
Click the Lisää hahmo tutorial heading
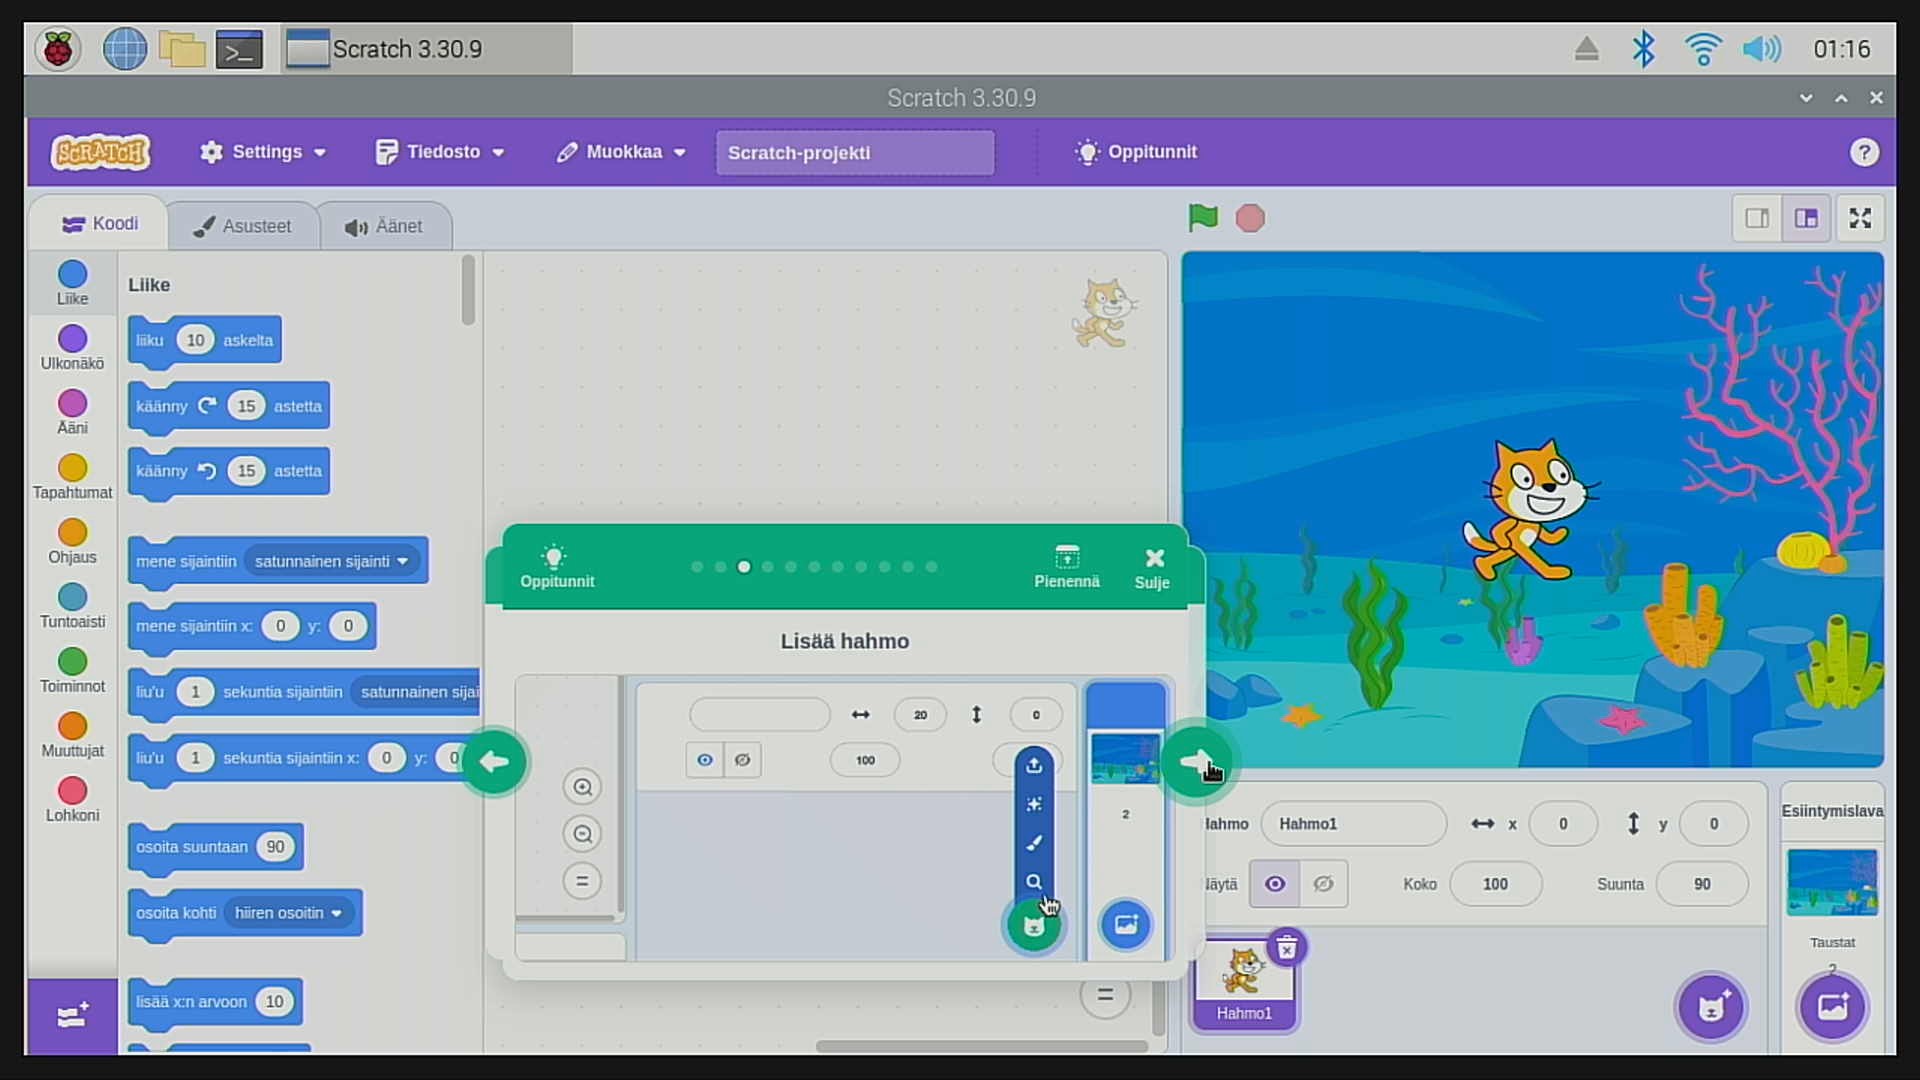pyautogui.click(x=845, y=641)
